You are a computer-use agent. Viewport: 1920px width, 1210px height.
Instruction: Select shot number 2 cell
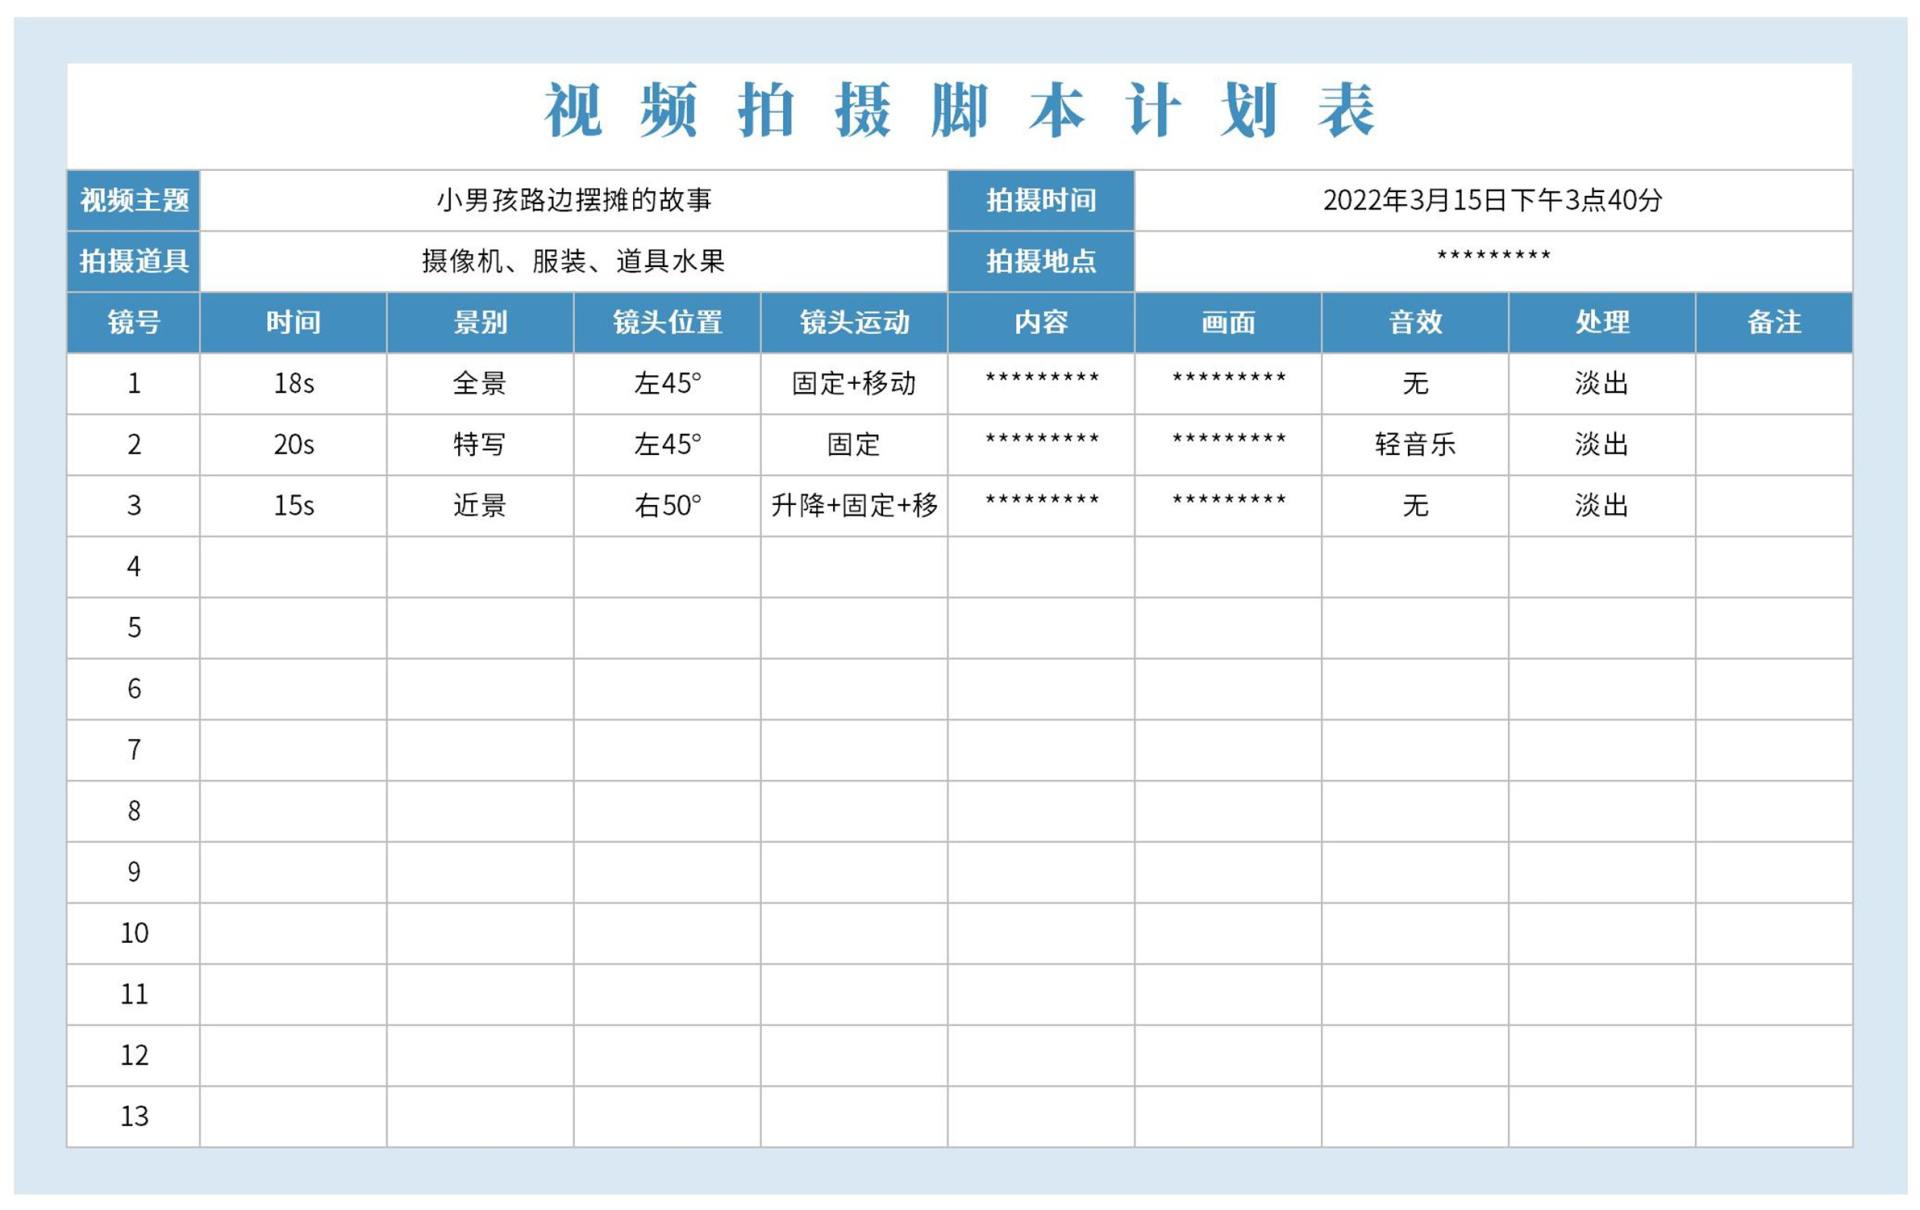click(133, 445)
